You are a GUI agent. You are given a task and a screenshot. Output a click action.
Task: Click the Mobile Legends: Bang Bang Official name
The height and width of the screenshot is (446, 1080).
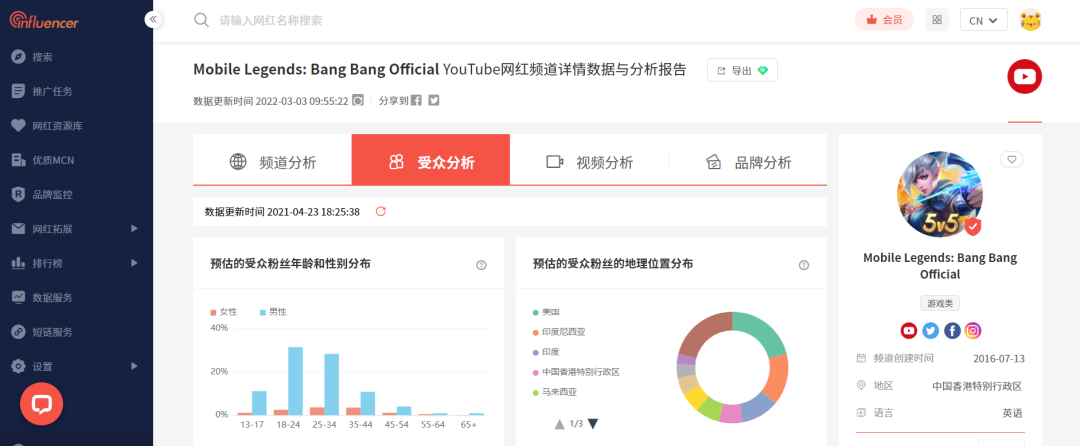coord(939,266)
